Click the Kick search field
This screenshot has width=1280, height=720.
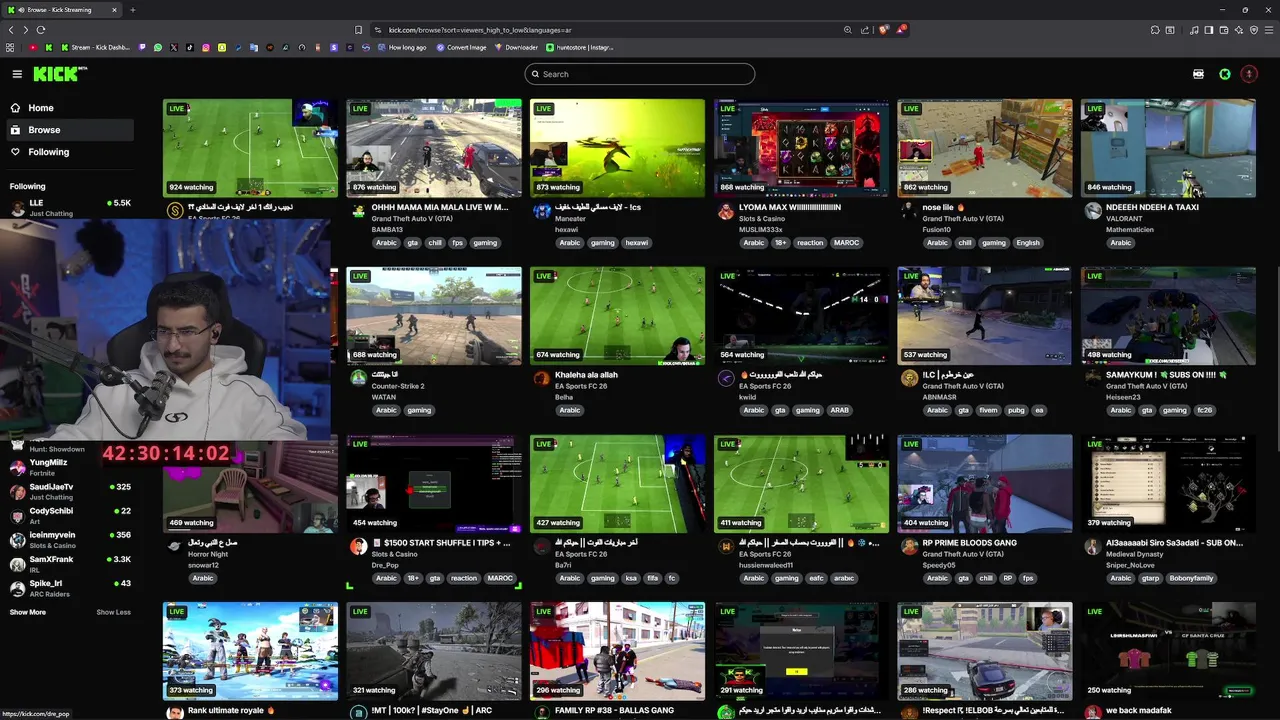point(640,74)
